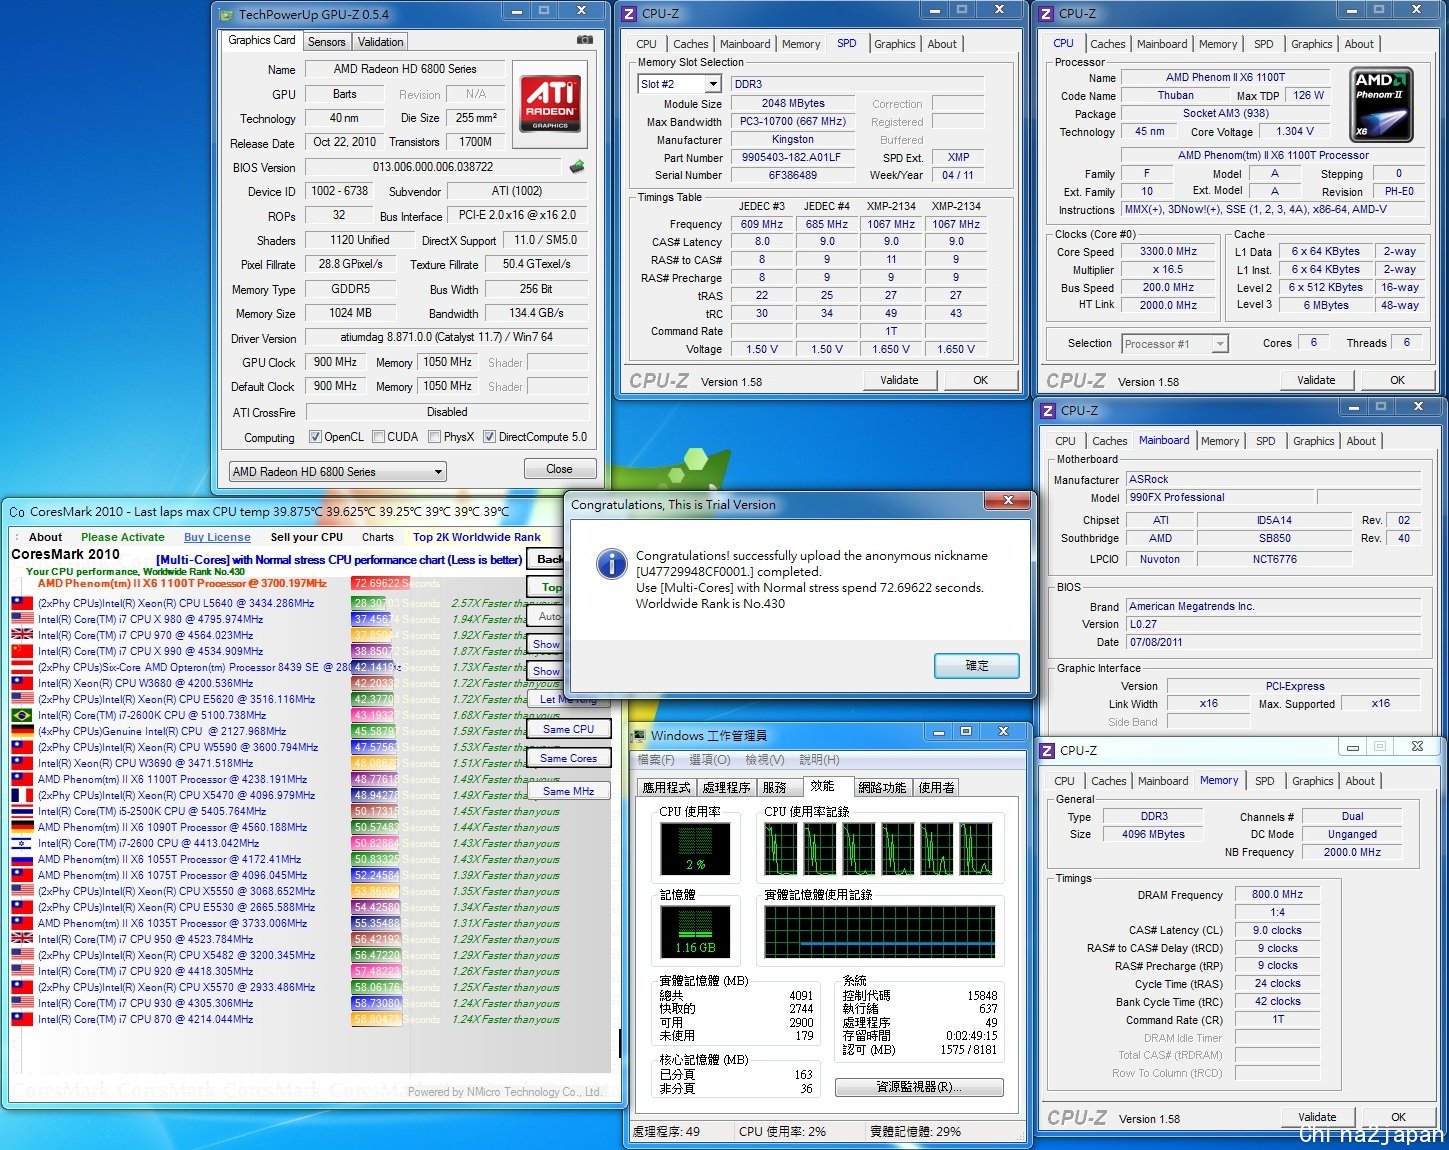This screenshot has height=1150, width=1449.
Task: Click the Task Manager title bar icon
Action: click(x=640, y=736)
